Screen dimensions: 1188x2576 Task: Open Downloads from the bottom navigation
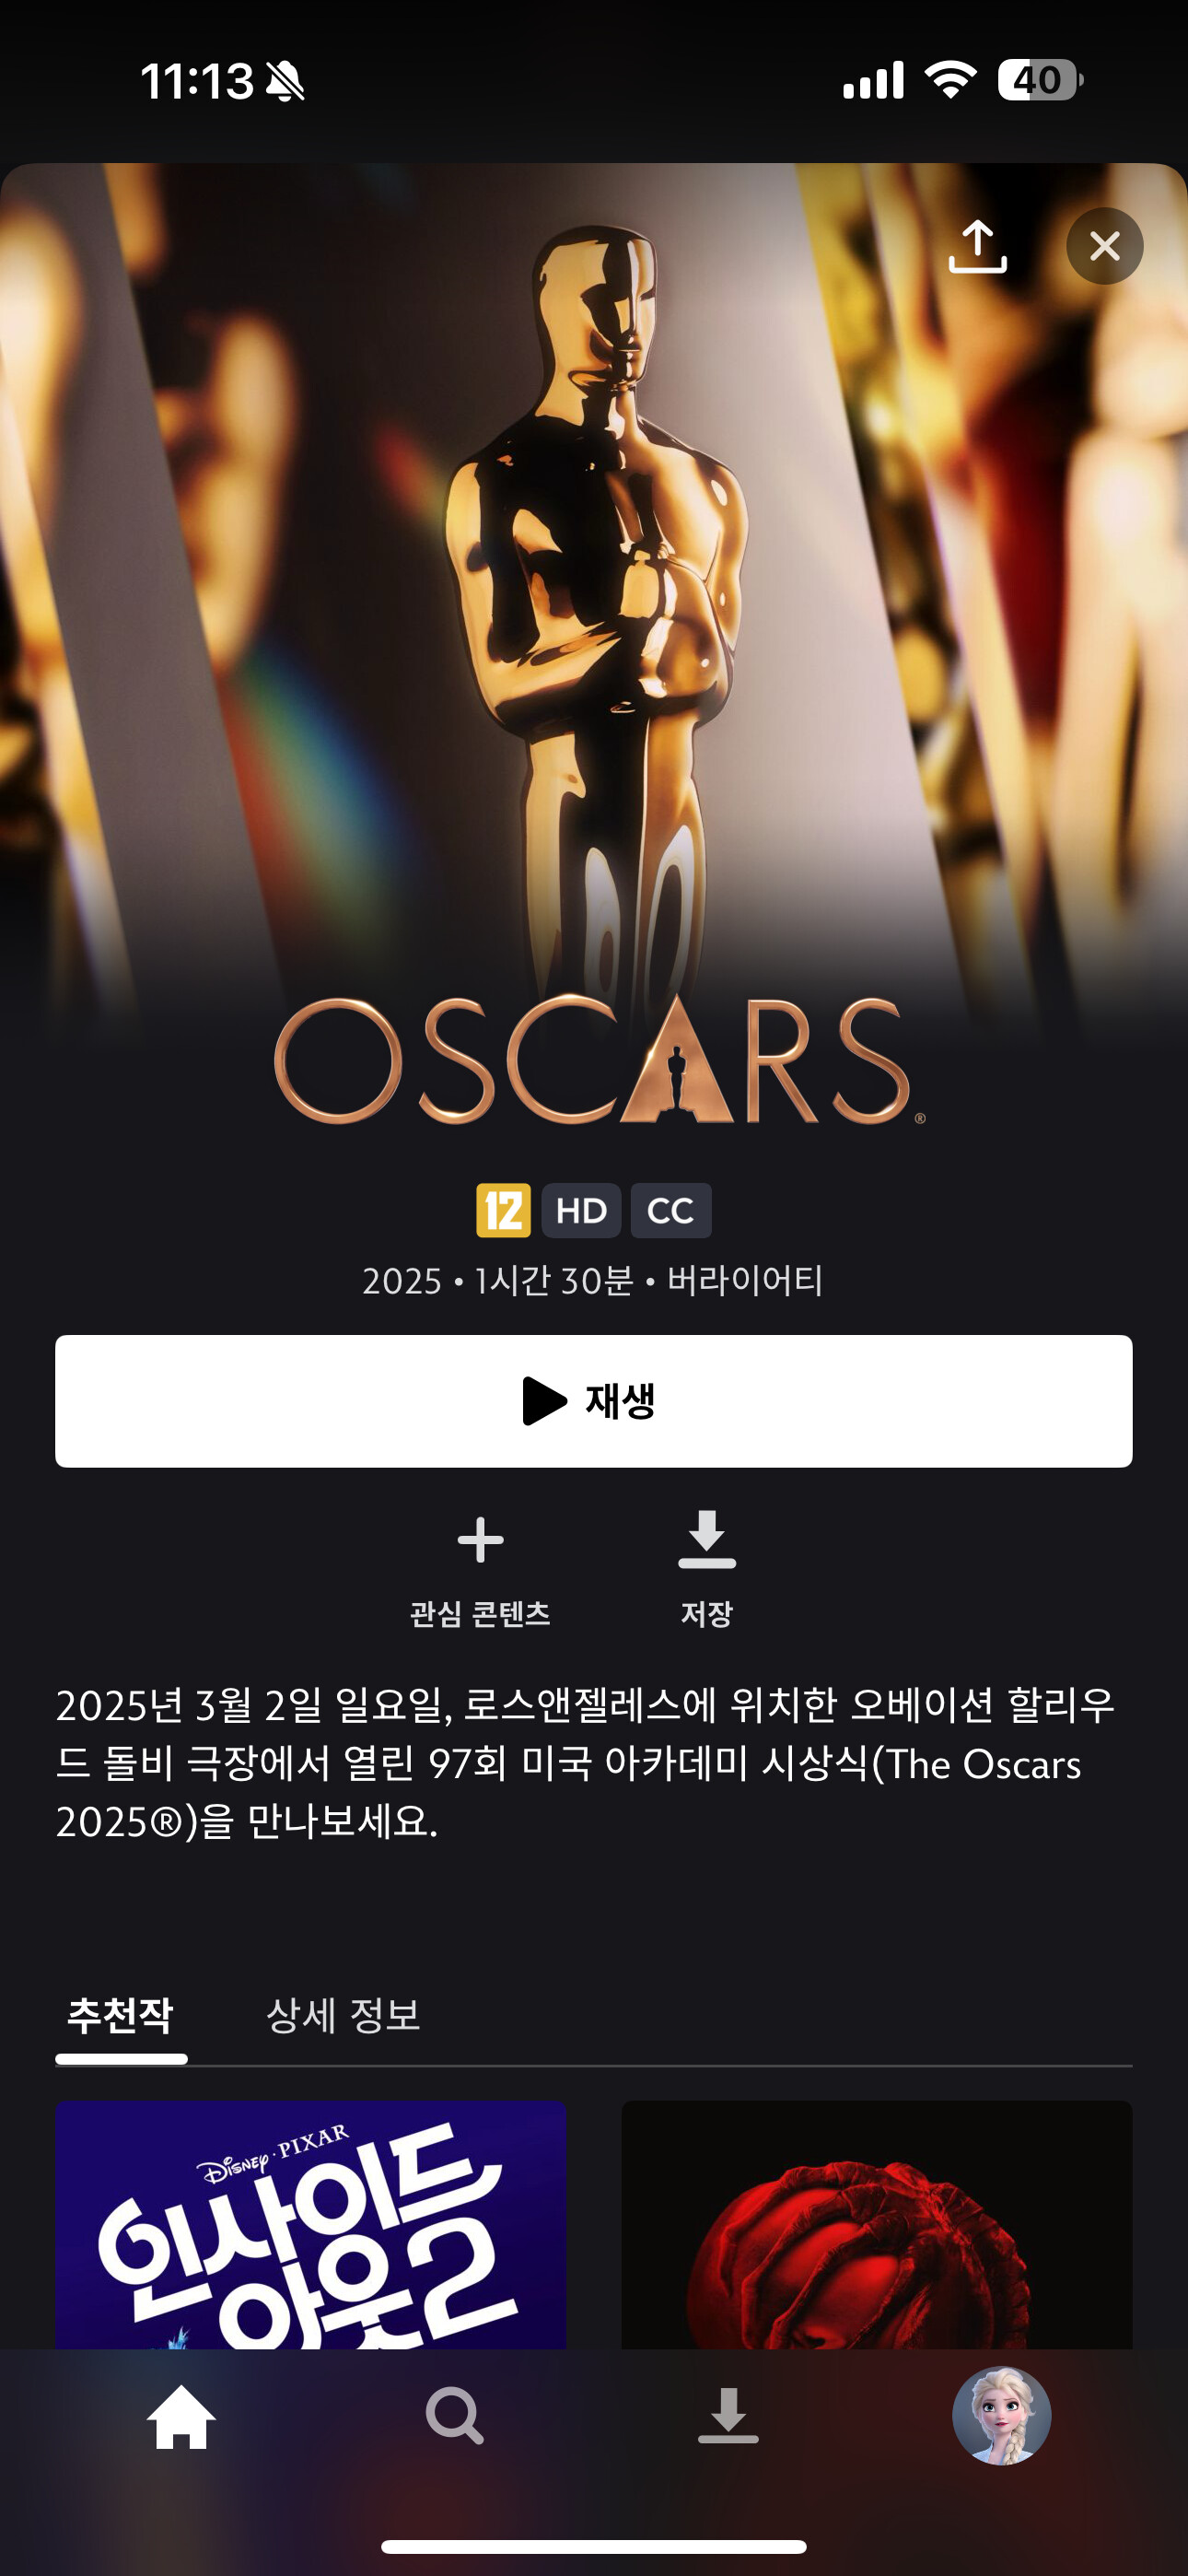click(728, 2417)
